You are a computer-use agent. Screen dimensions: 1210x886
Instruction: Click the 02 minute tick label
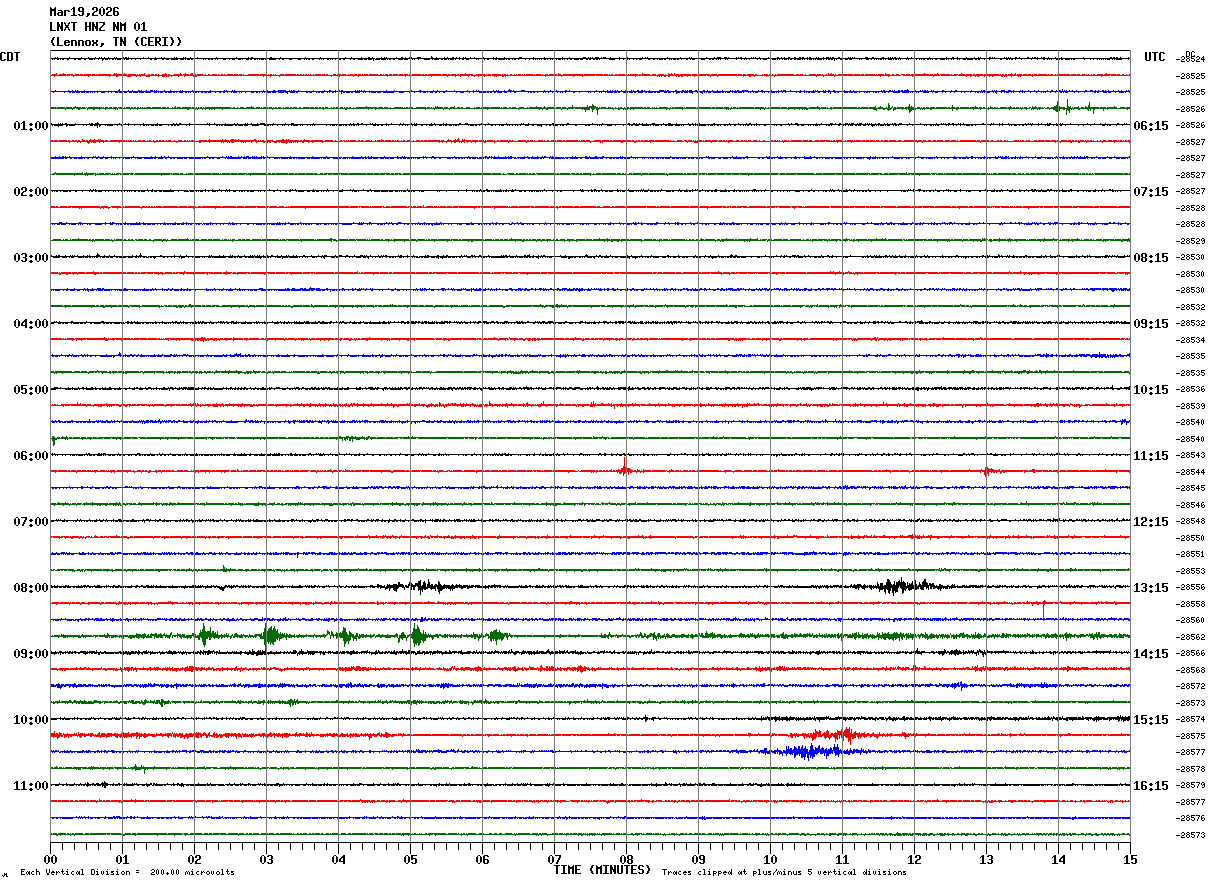click(194, 860)
